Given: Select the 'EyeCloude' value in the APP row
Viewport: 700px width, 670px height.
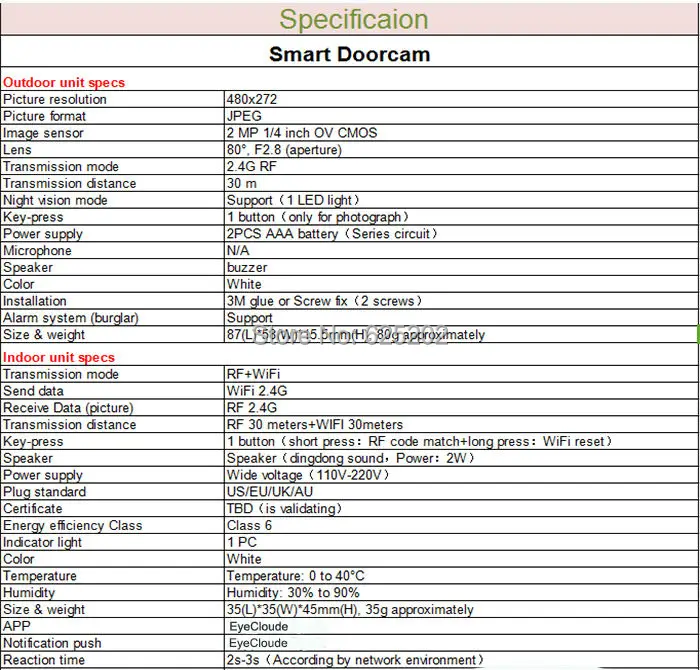Looking at the screenshot, I should [x=258, y=627].
